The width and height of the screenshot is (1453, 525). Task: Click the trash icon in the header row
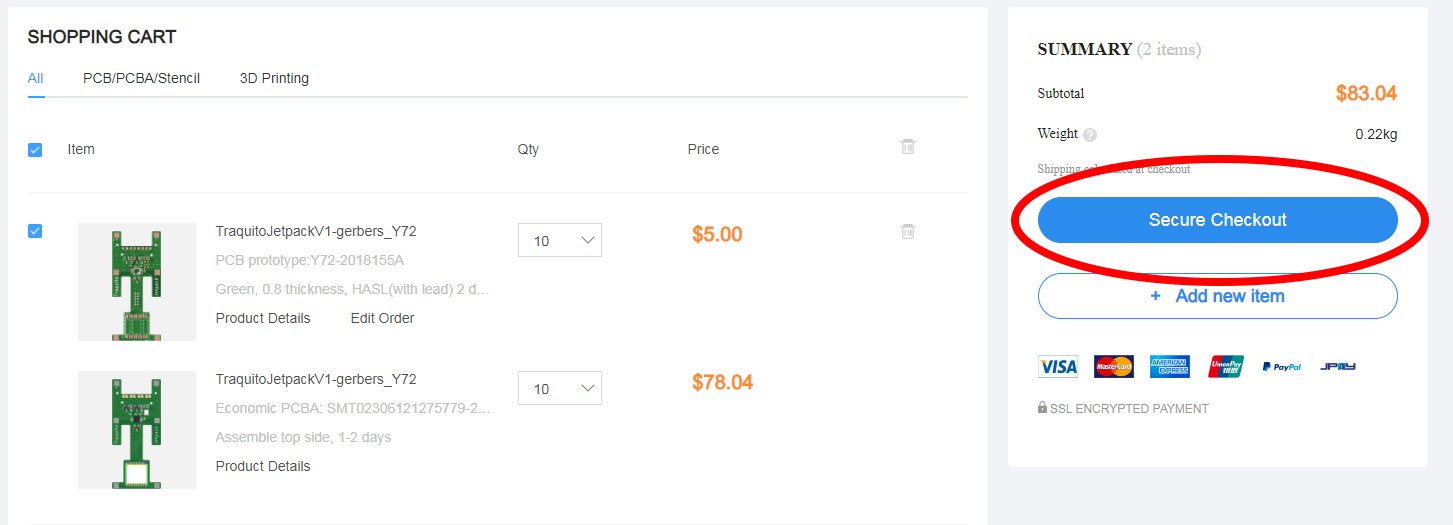(908, 147)
